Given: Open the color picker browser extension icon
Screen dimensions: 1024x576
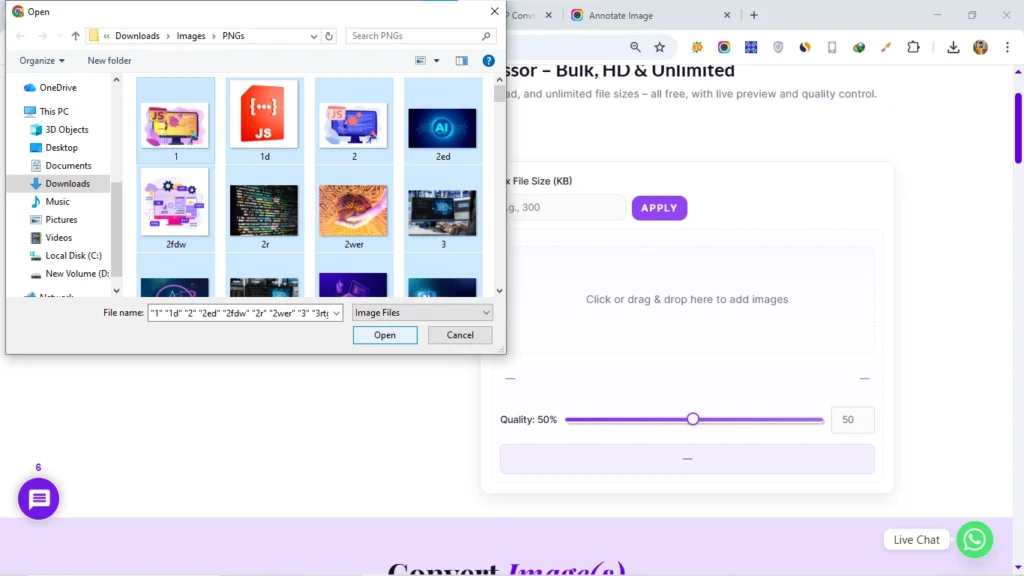Looking at the screenshot, I should 884,47.
